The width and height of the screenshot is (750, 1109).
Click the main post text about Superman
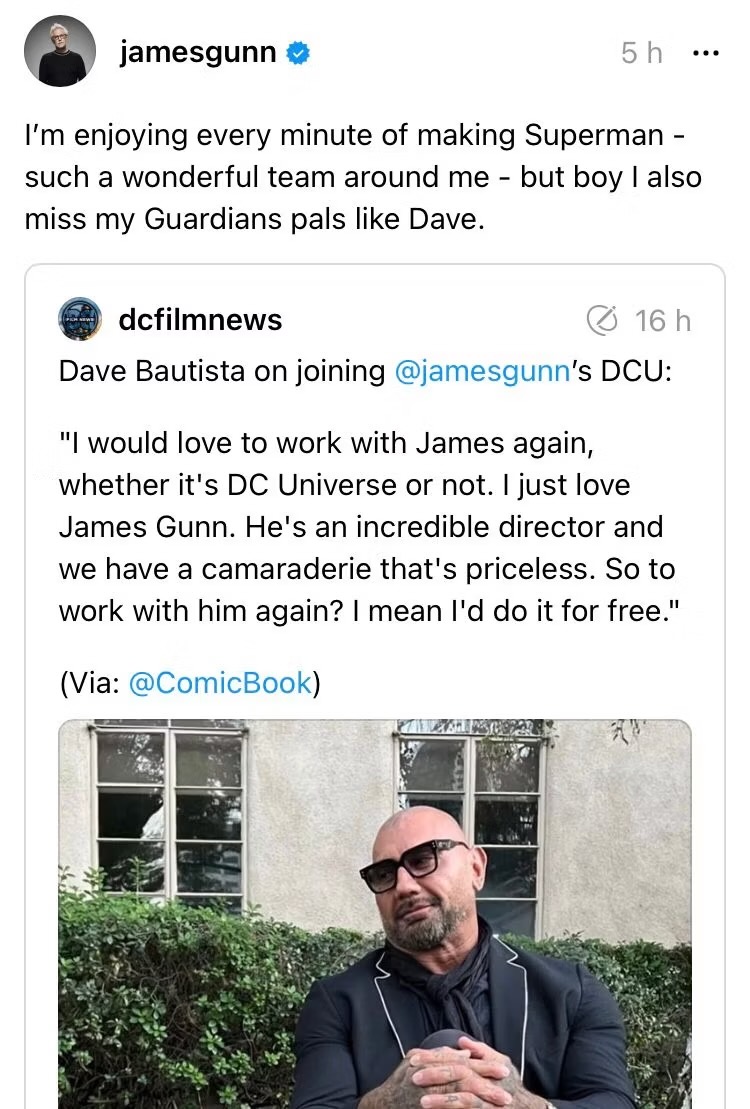point(363,177)
